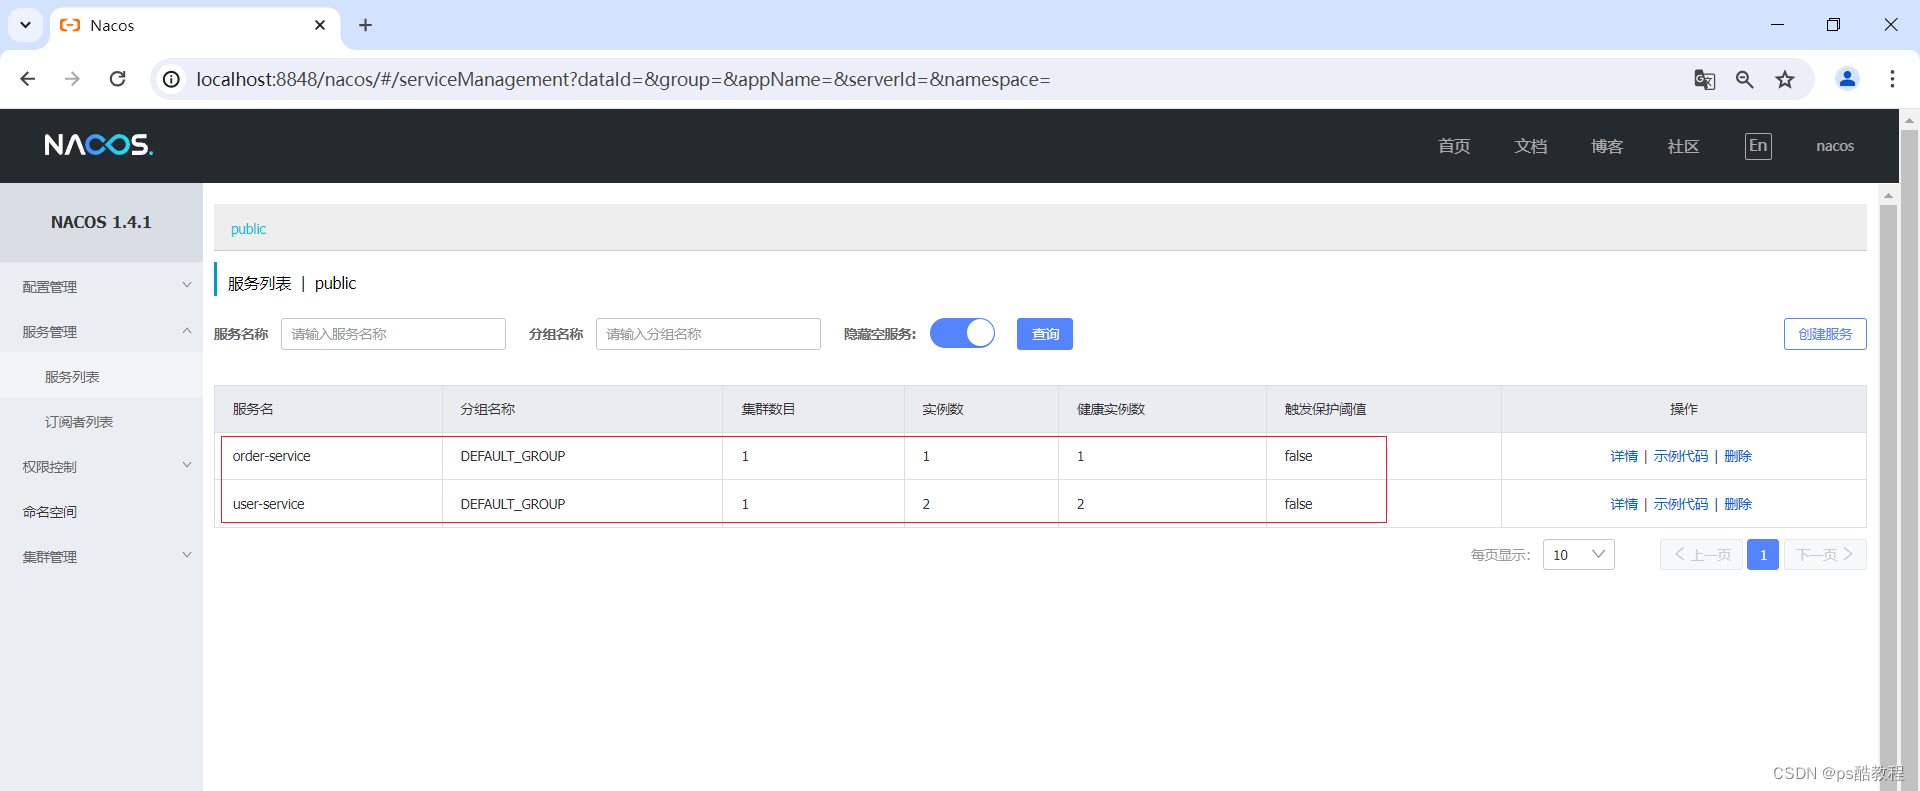This screenshot has width=1920, height=791.
Task: Click the 创建服务 button
Action: [1825, 334]
